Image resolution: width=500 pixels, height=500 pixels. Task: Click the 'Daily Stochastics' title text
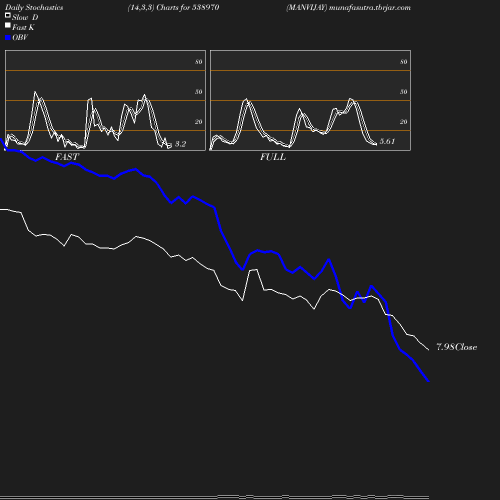tap(34, 7)
